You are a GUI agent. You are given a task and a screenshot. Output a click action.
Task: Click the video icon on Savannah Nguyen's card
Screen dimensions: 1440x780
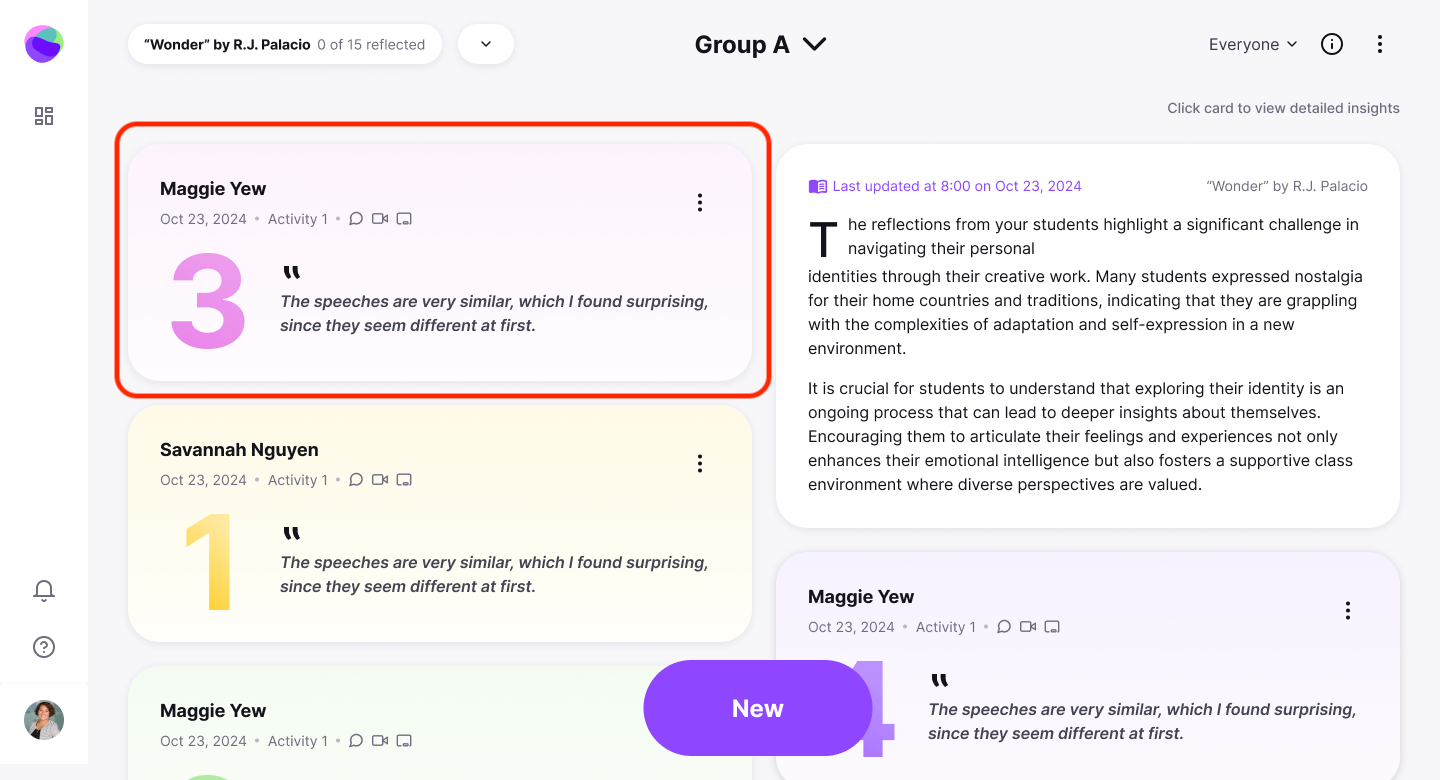(x=380, y=480)
